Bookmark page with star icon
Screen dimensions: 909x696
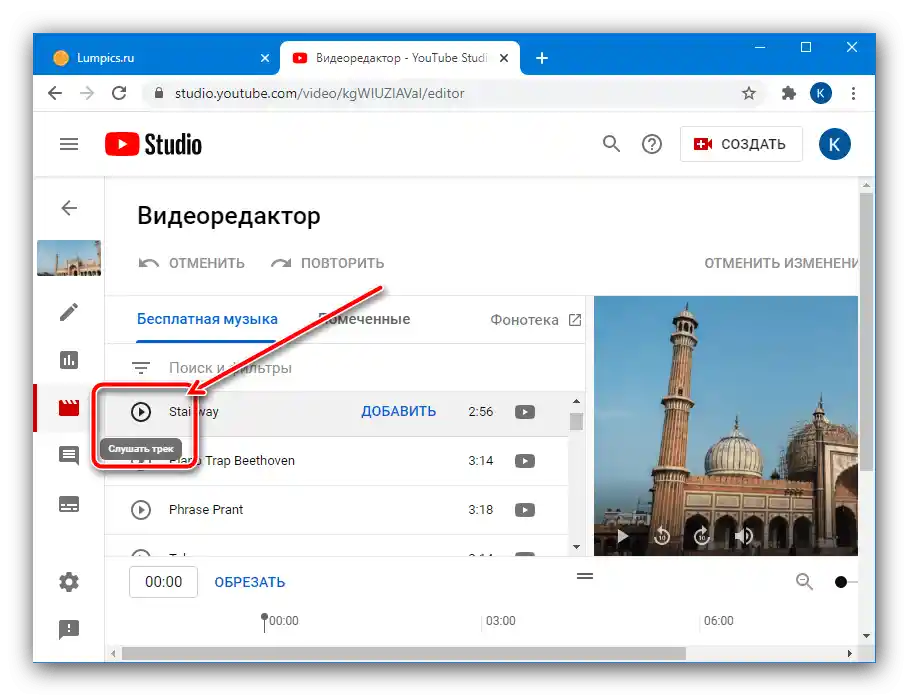point(749,93)
